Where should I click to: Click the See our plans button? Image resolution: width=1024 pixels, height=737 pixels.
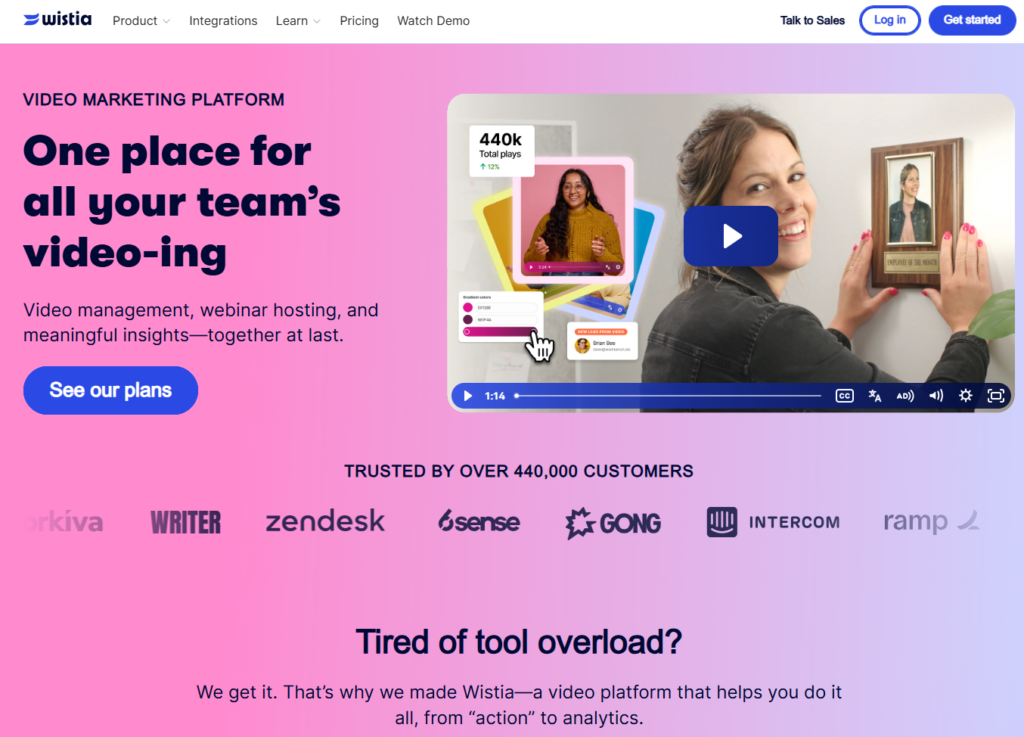(111, 390)
